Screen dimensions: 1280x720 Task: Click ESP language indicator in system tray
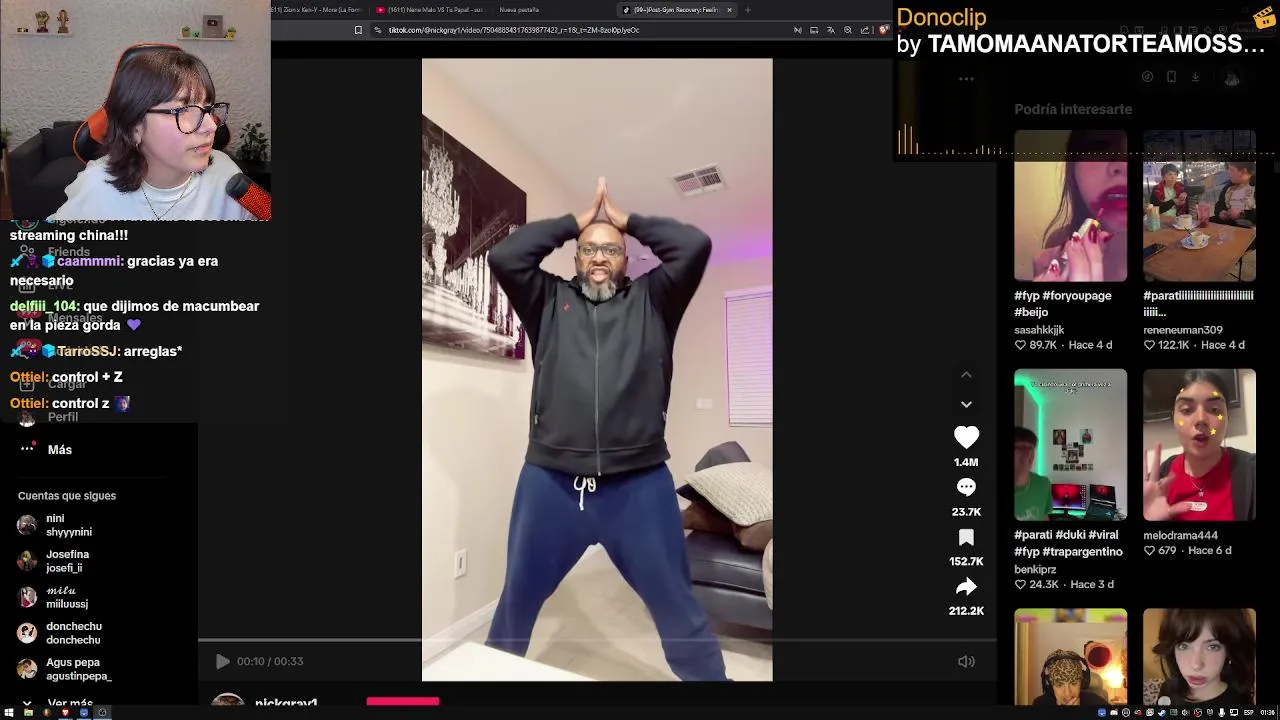click(x=1247, y=713)
